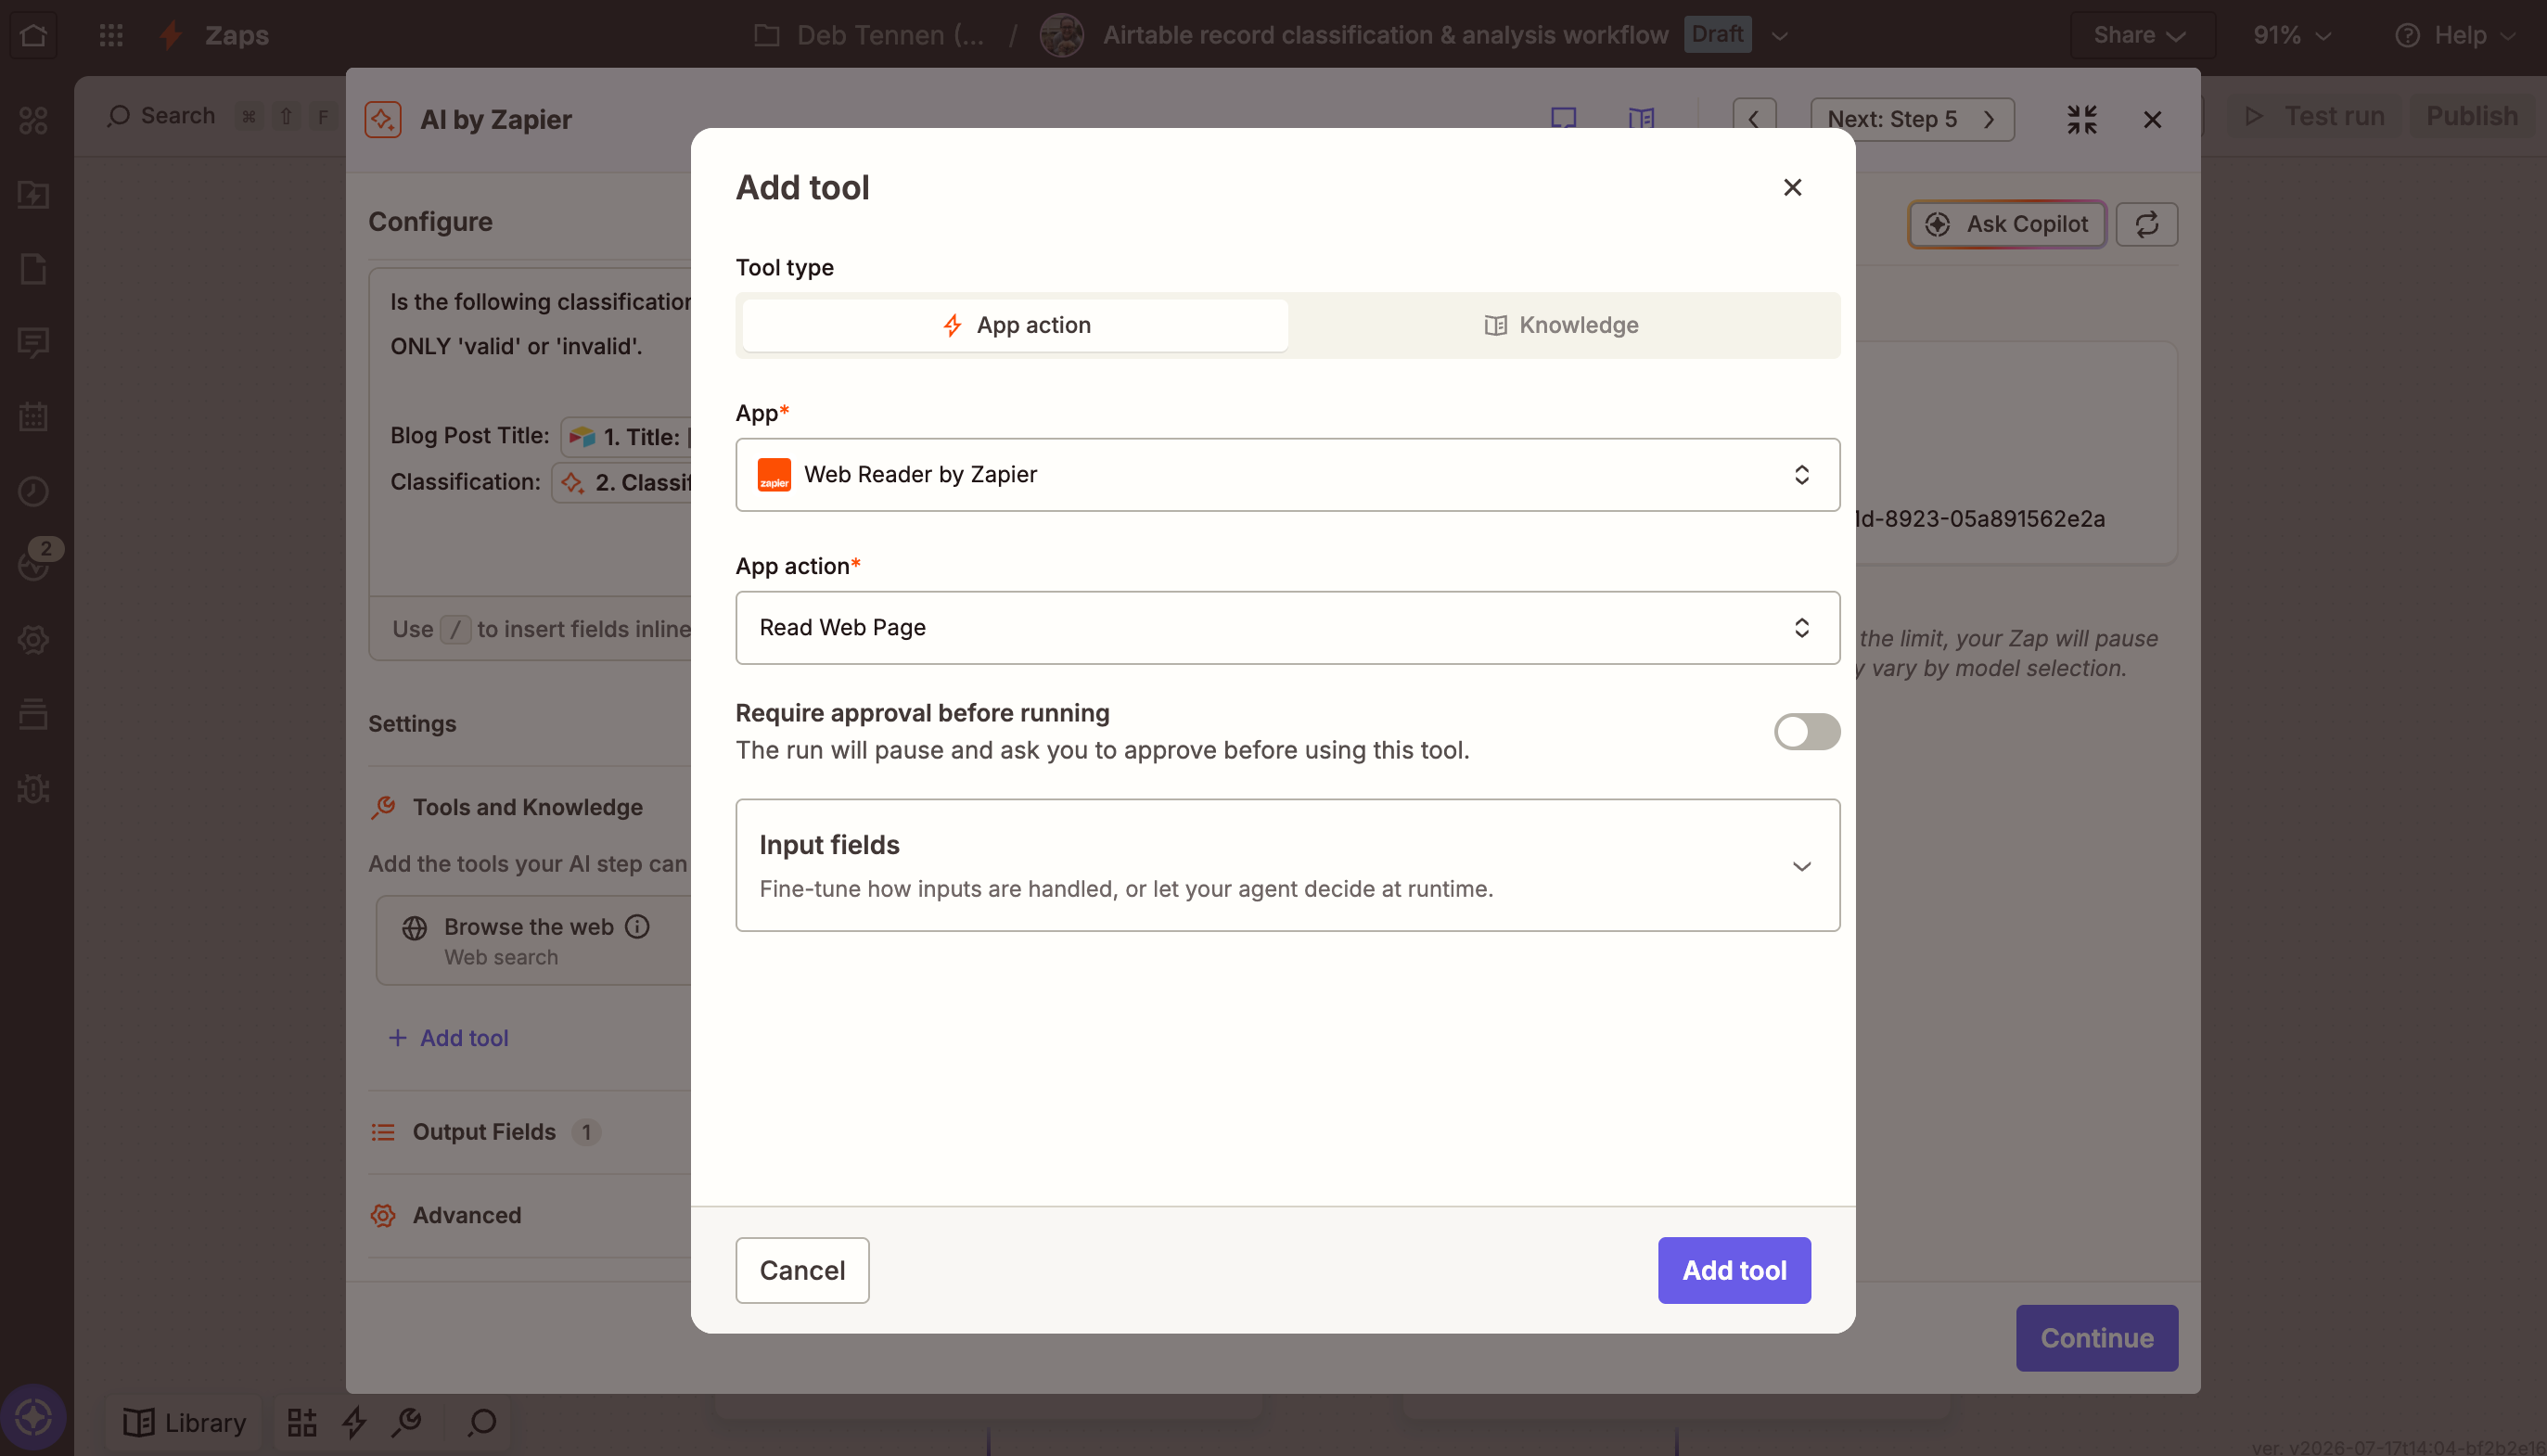The height and width of the screenshot is (1456, 2547).
Task: Click the wrench tool icon in bottom toolbar
Action: (407, 1421)
